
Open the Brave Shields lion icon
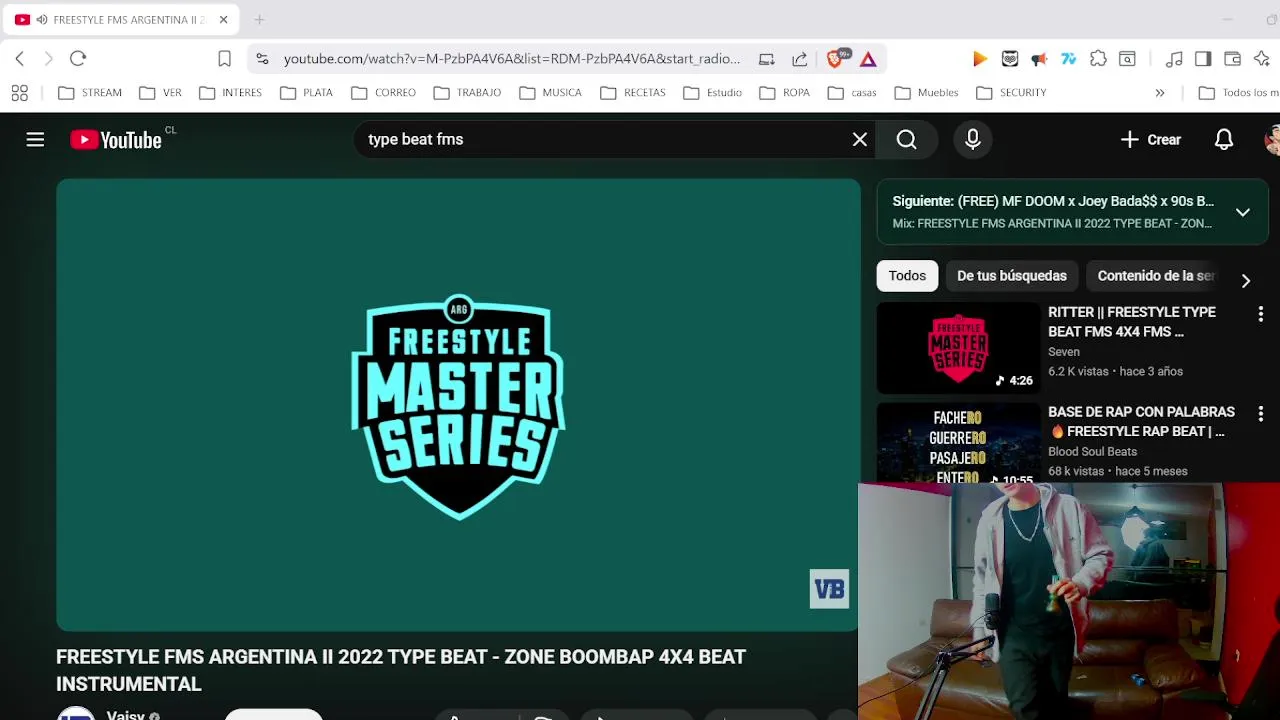[836, 58]
